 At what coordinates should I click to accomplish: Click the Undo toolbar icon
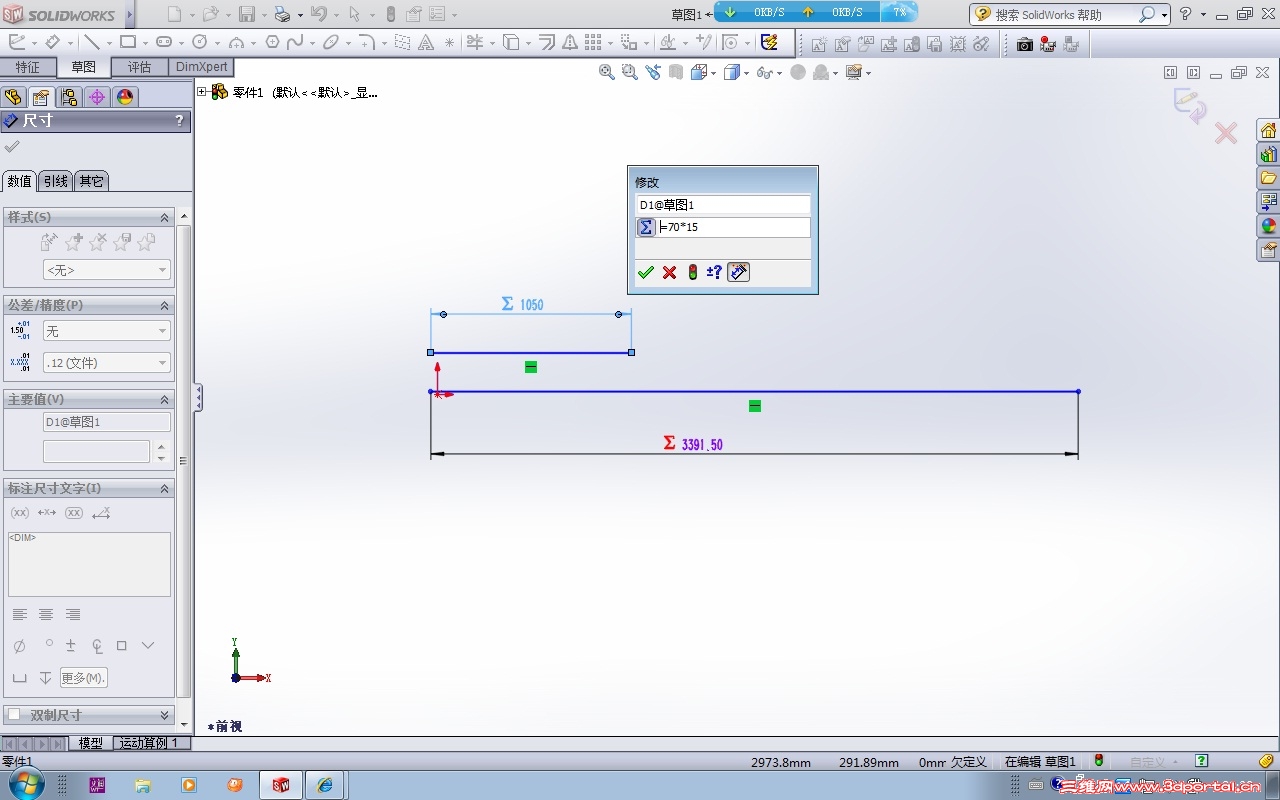click(318, 14)
